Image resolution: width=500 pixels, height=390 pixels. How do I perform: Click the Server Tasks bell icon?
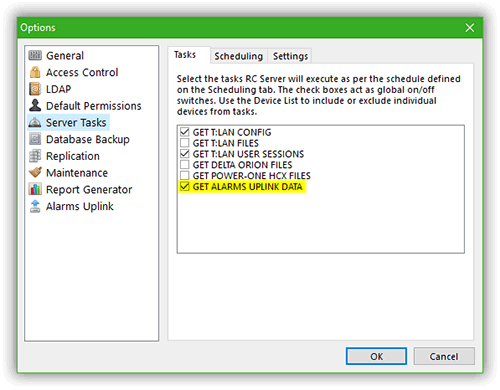click(35, 122)
